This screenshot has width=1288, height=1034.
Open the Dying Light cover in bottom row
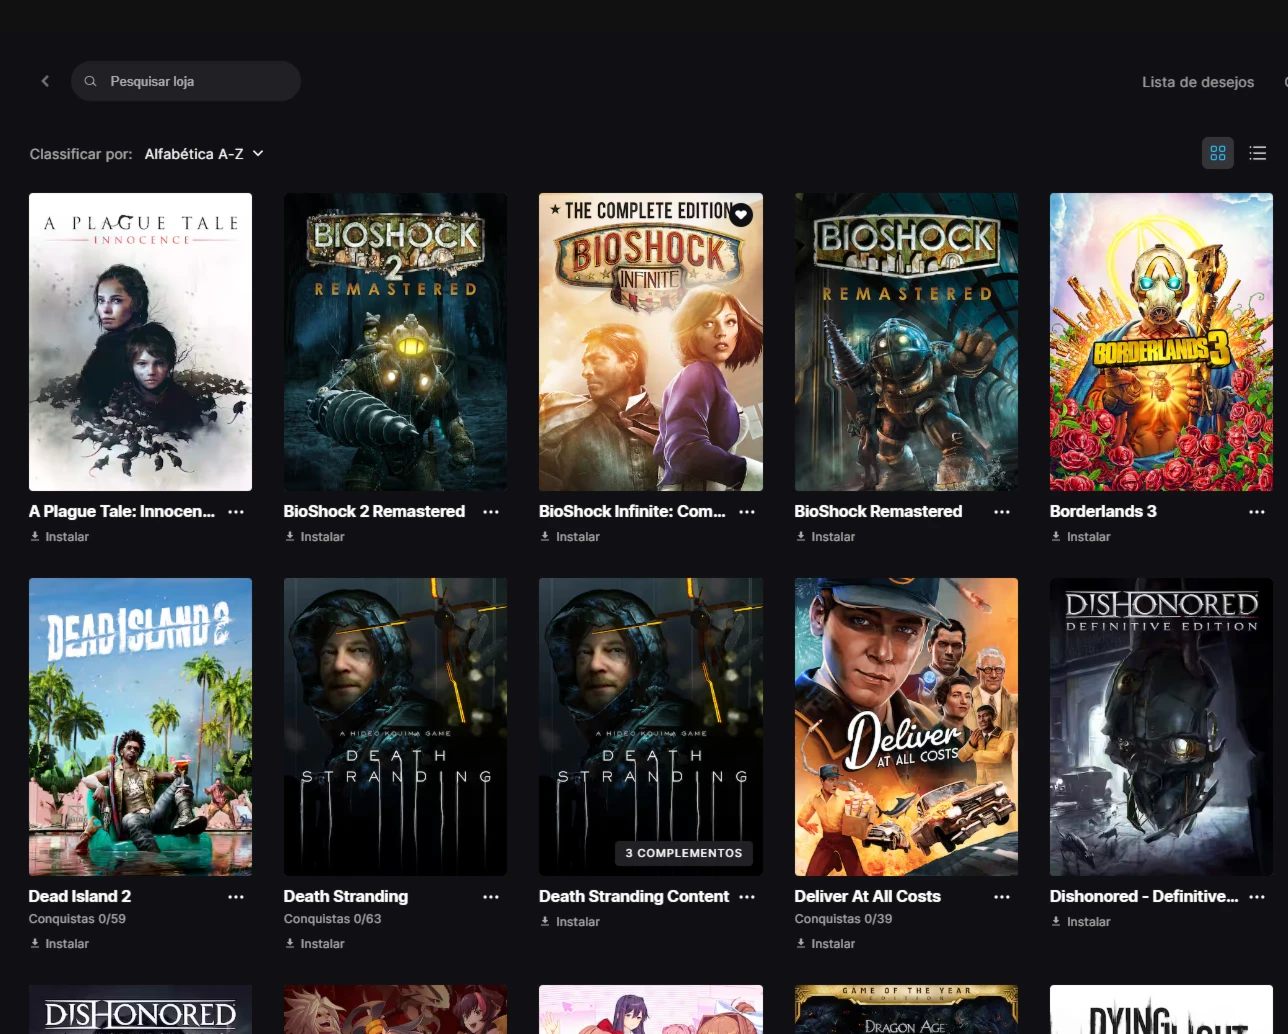click(1161, 1009)
